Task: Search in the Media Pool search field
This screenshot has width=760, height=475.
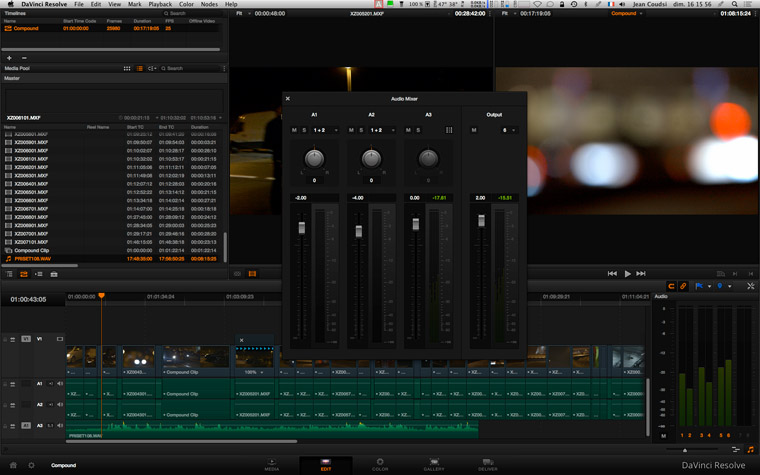Action: [x=190, y=69]
